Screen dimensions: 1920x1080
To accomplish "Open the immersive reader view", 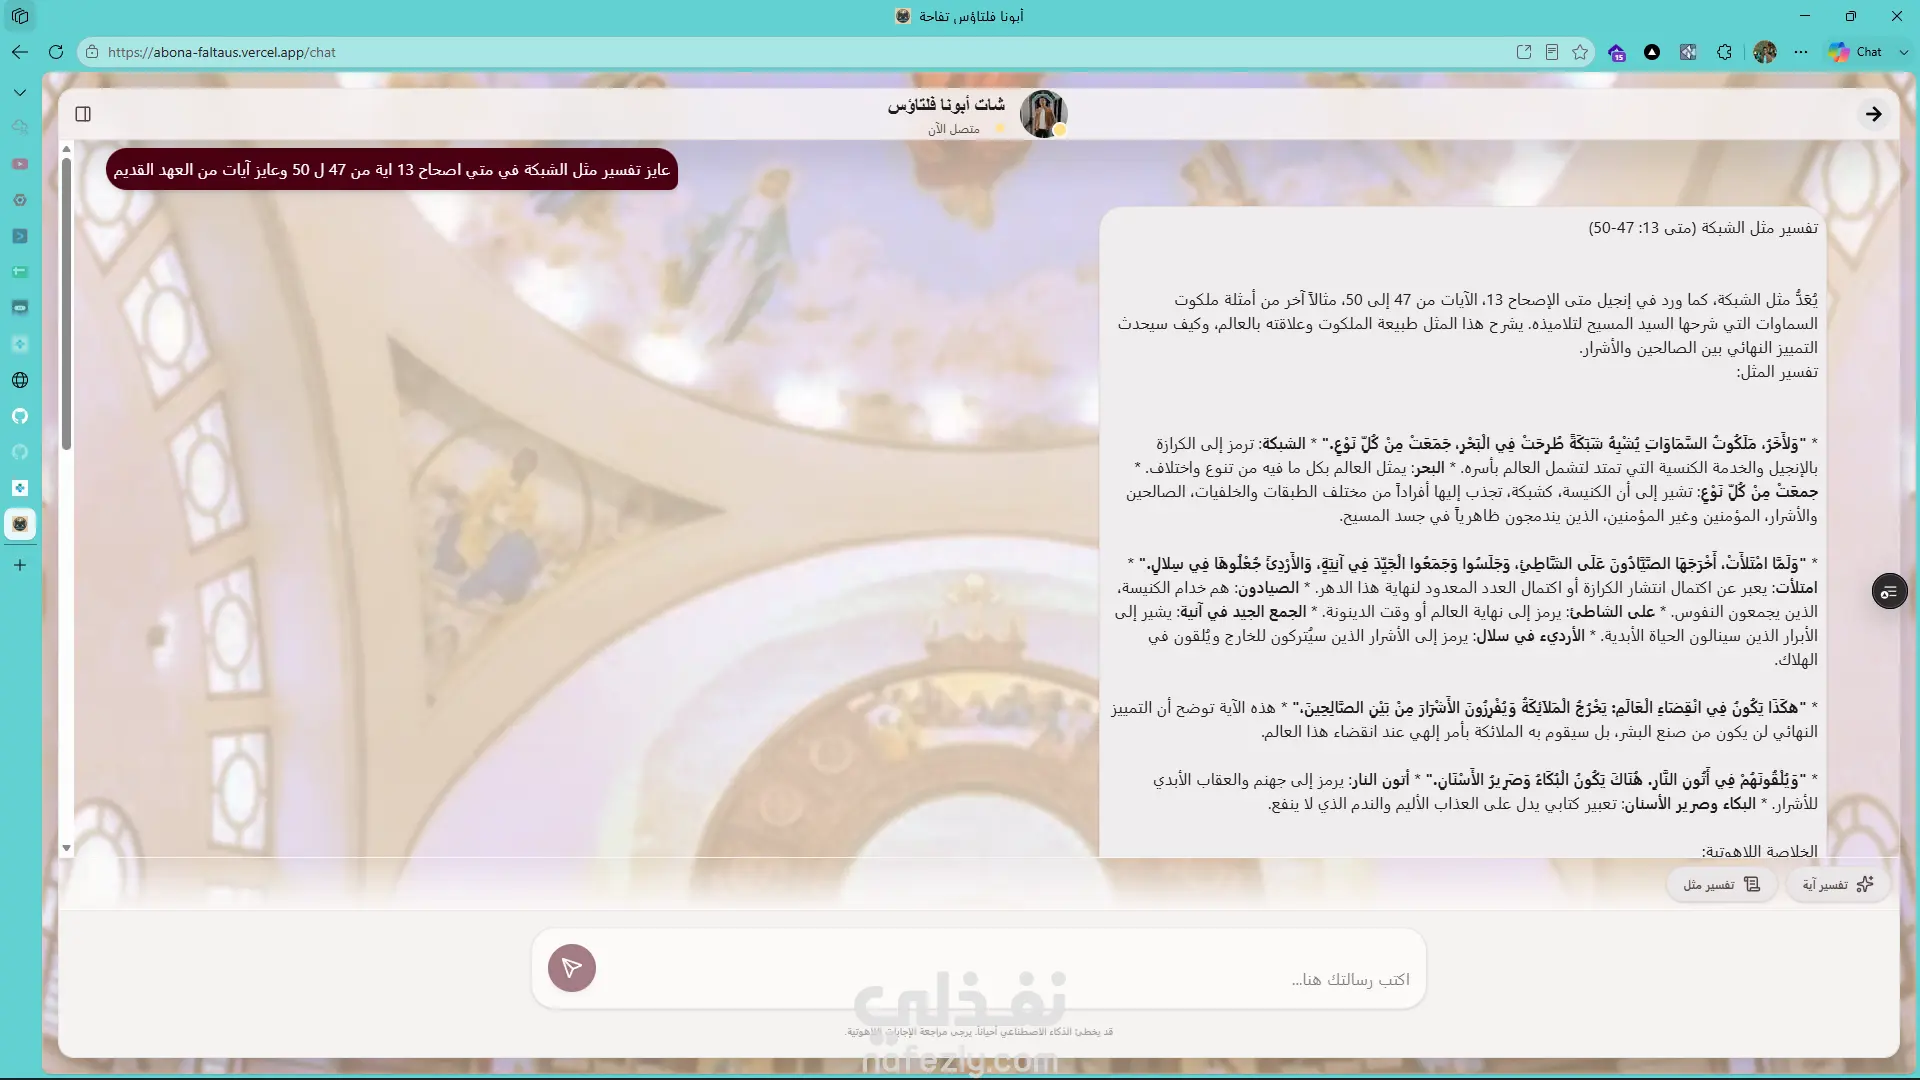I will point(1552,52).
